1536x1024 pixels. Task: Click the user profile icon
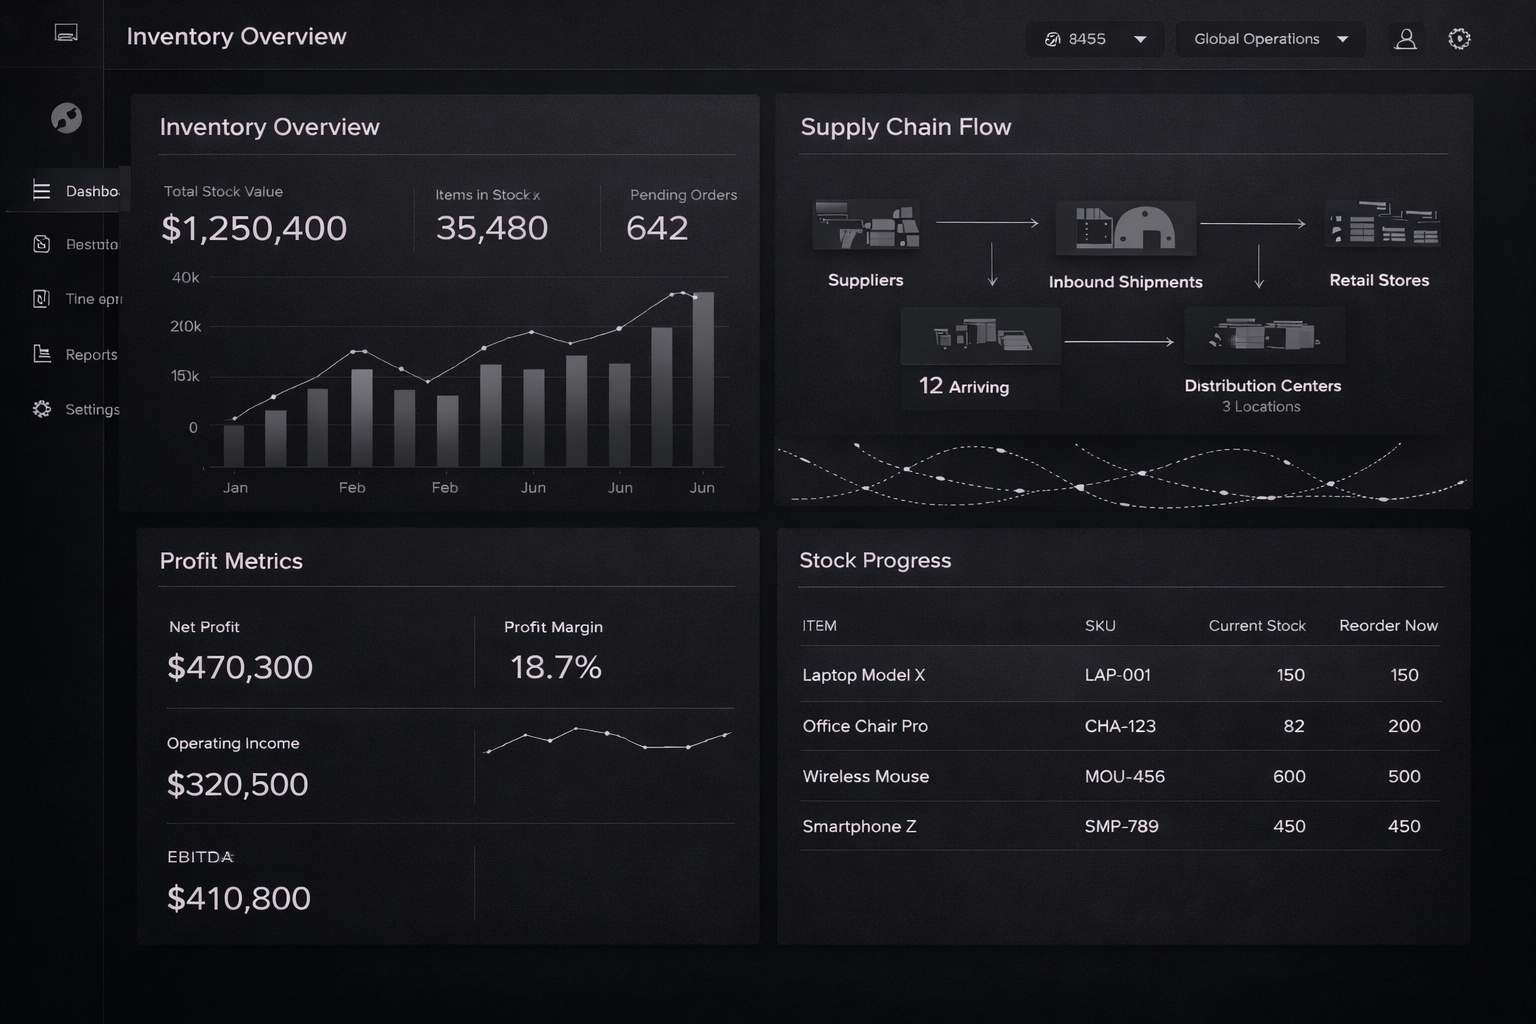tap(1405, 39)
